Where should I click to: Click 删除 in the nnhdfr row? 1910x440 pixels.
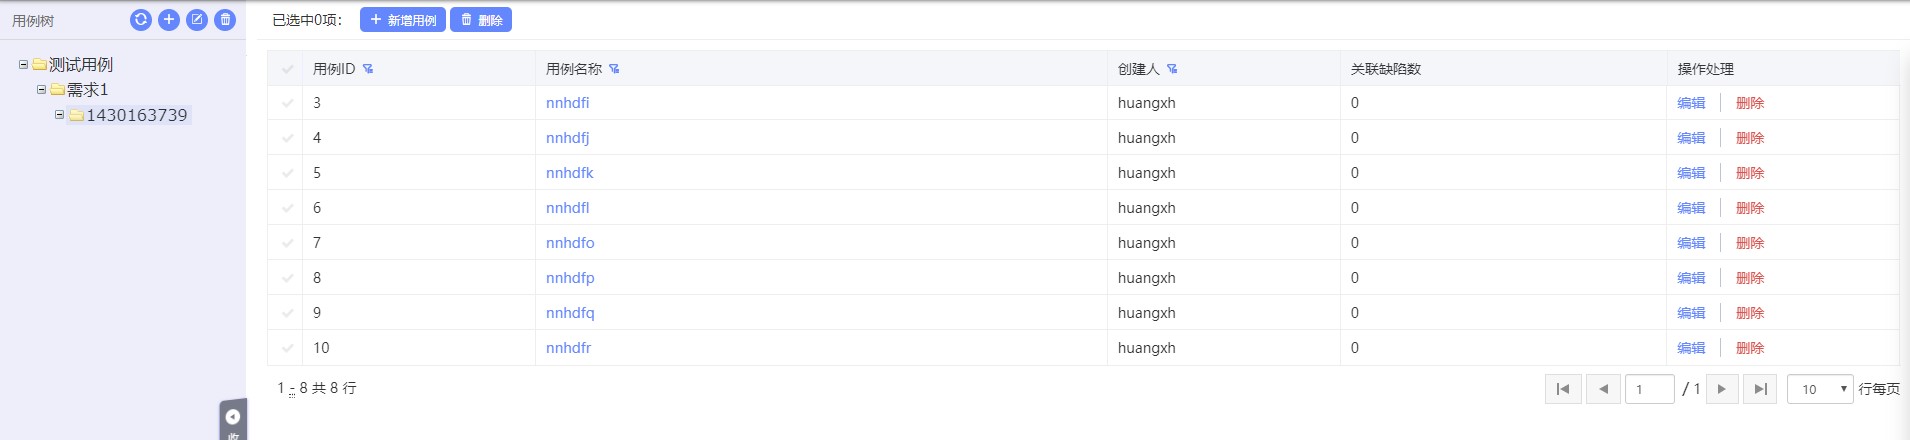1749,348
